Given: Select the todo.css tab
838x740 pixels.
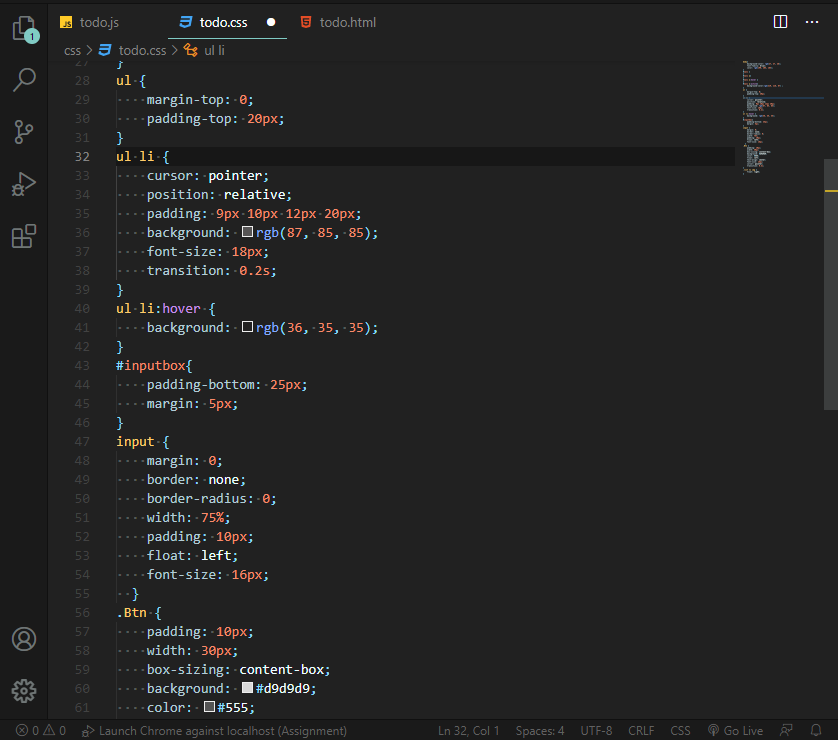Looking at the screenshot, I should [x=223, y=22].
